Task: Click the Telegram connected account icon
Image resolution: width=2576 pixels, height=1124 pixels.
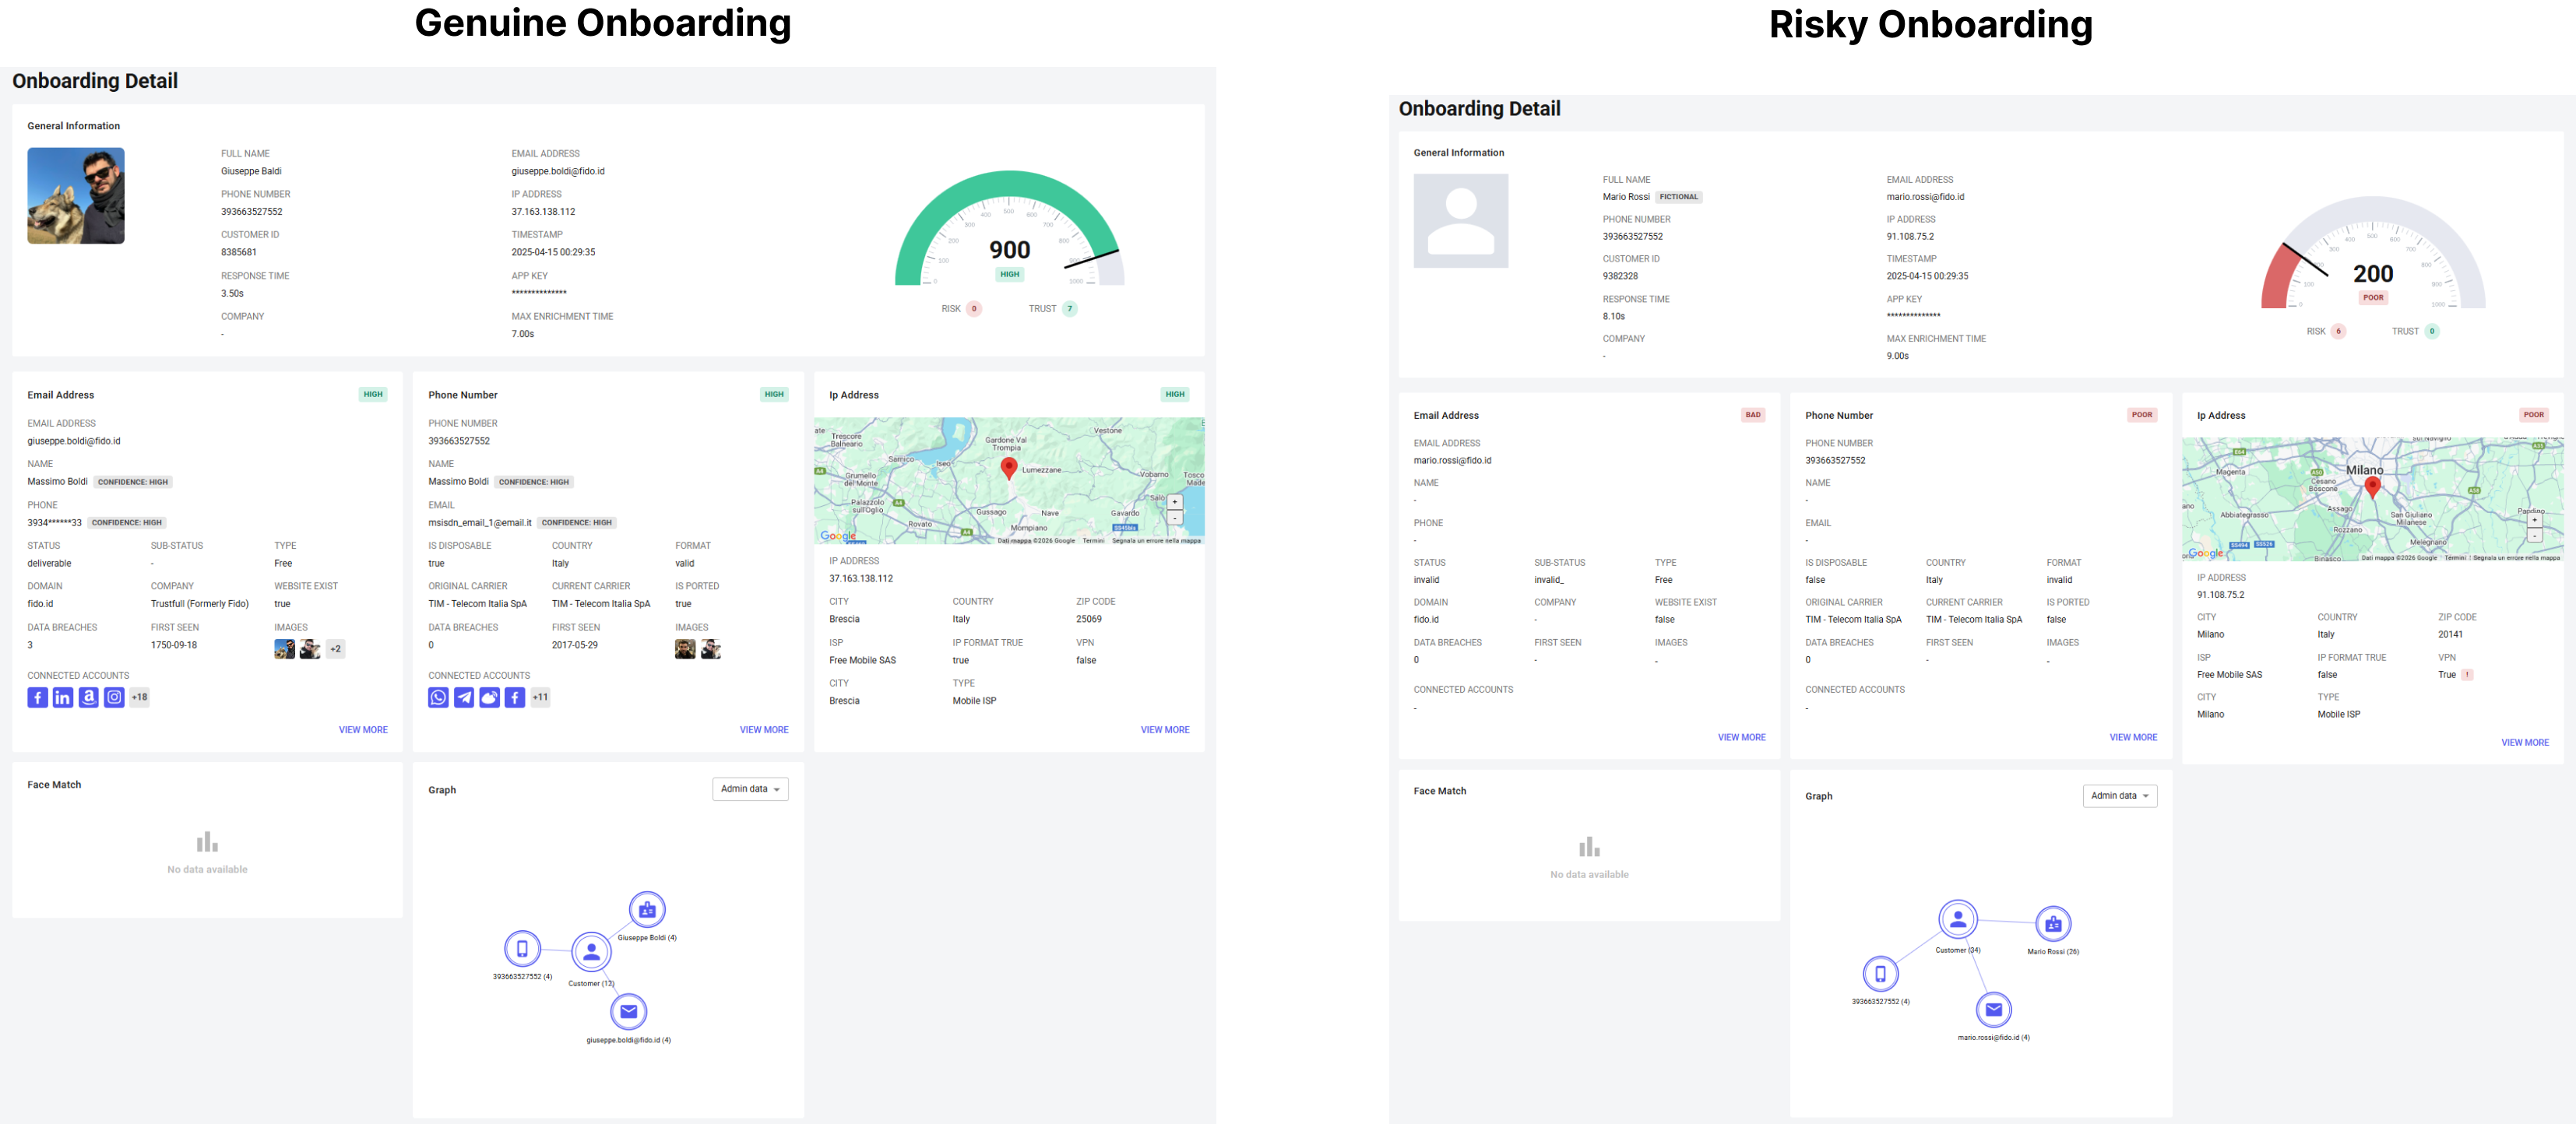Action: pos(464,697)
